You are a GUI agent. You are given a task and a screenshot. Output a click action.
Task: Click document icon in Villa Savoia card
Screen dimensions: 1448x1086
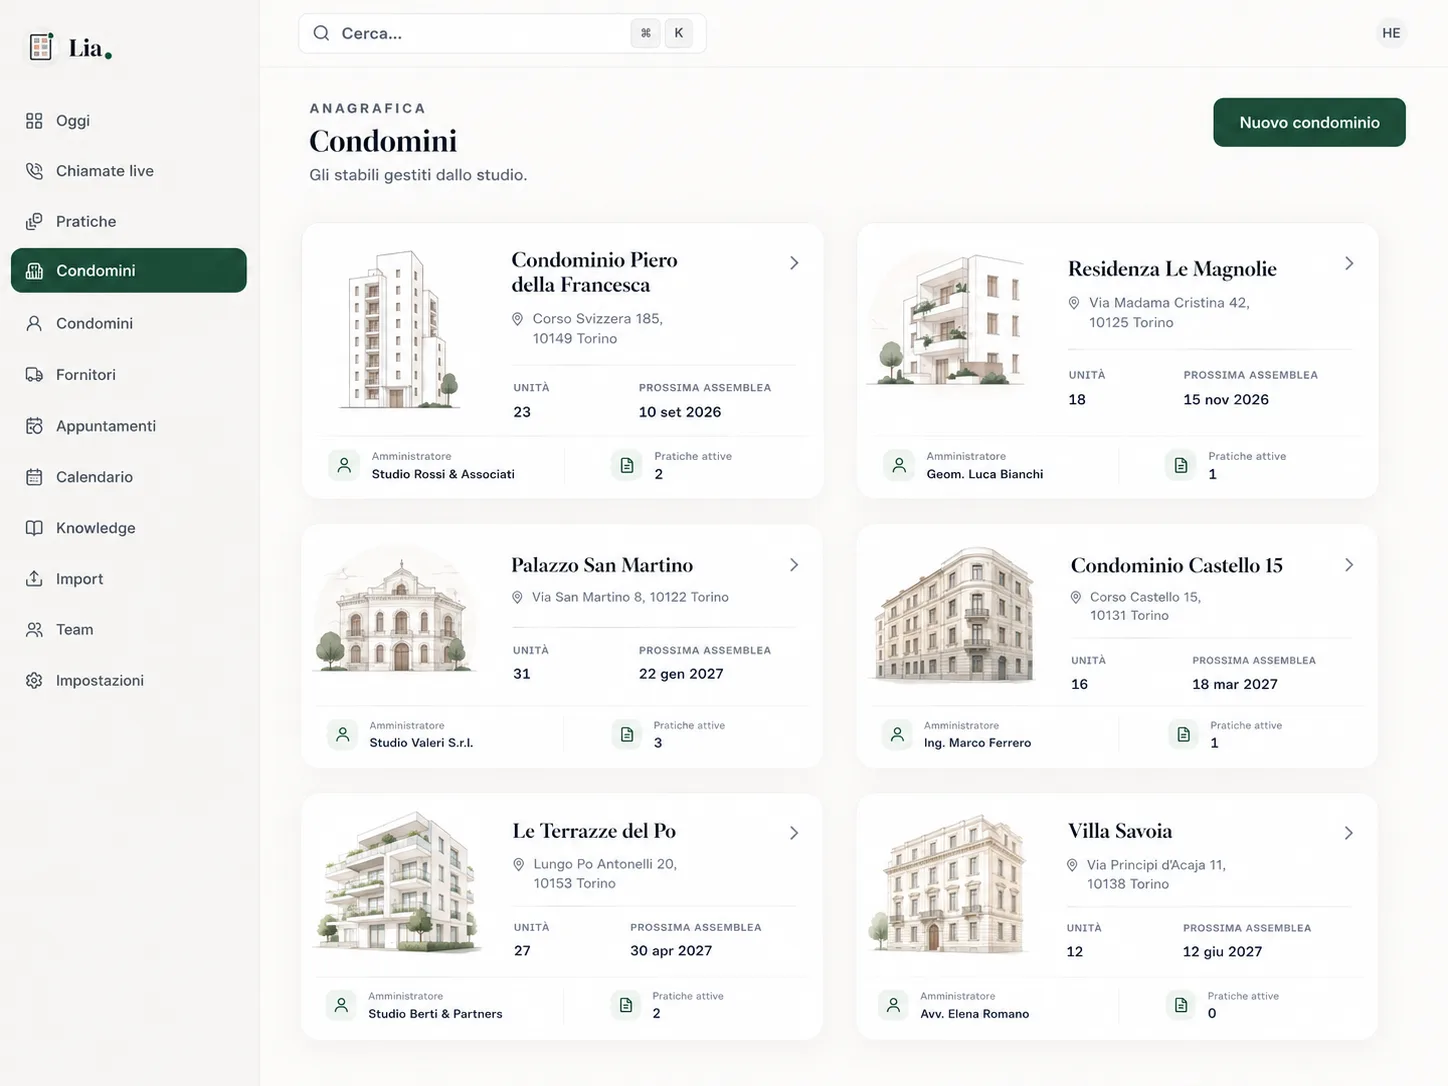click(x=1181, y=1005)
